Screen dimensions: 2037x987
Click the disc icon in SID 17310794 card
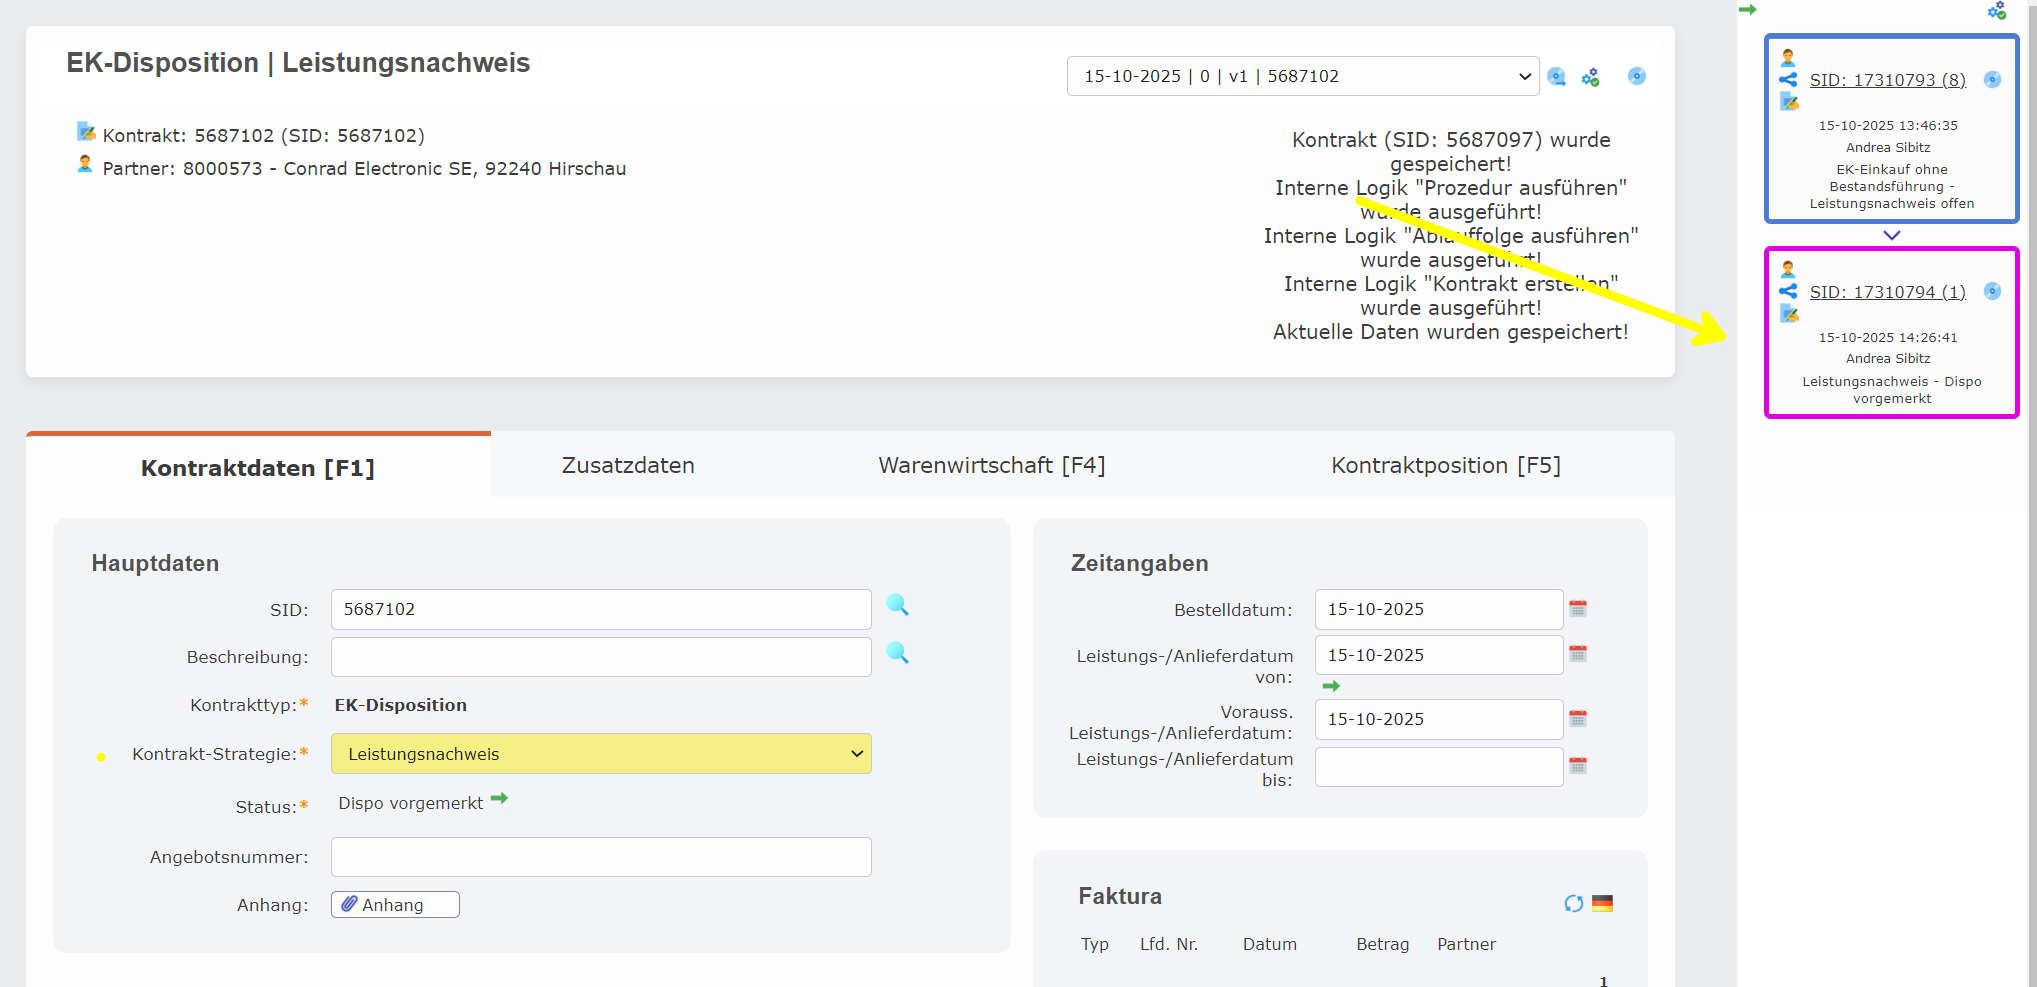tap(1992, 291)
